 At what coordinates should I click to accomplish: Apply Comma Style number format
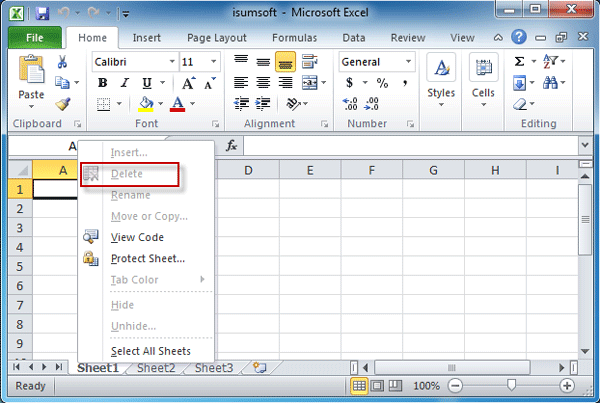(405, 83)
